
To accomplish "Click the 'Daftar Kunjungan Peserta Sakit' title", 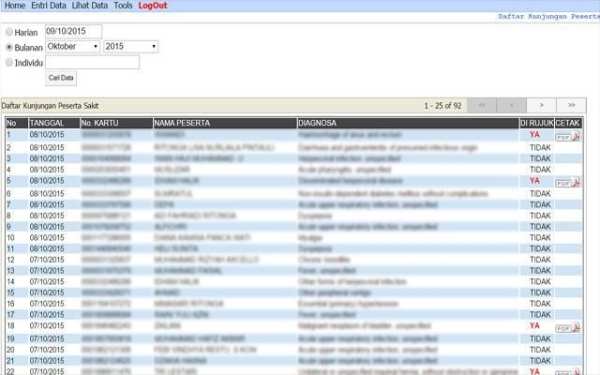I will [x=50, y=106].
